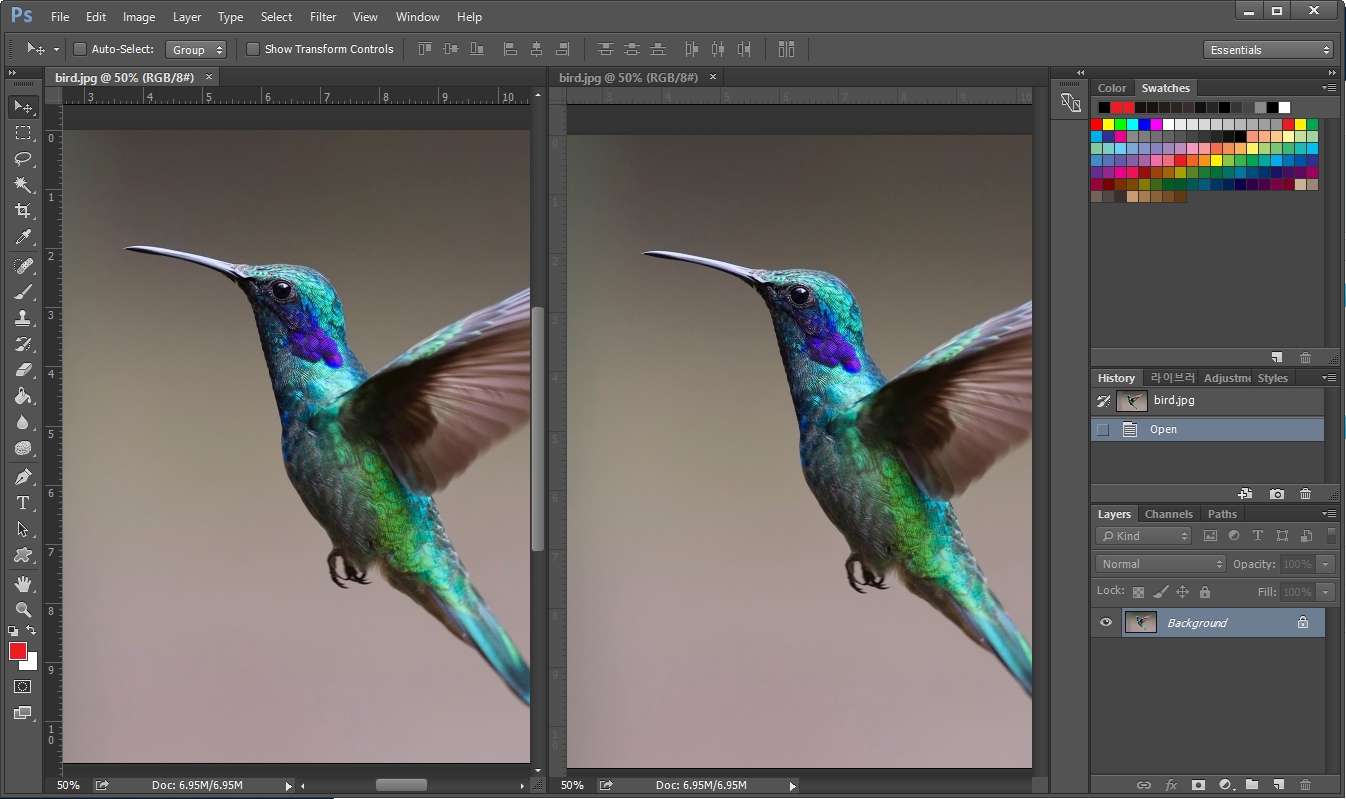Open the Layers panel options menu

1329,514
